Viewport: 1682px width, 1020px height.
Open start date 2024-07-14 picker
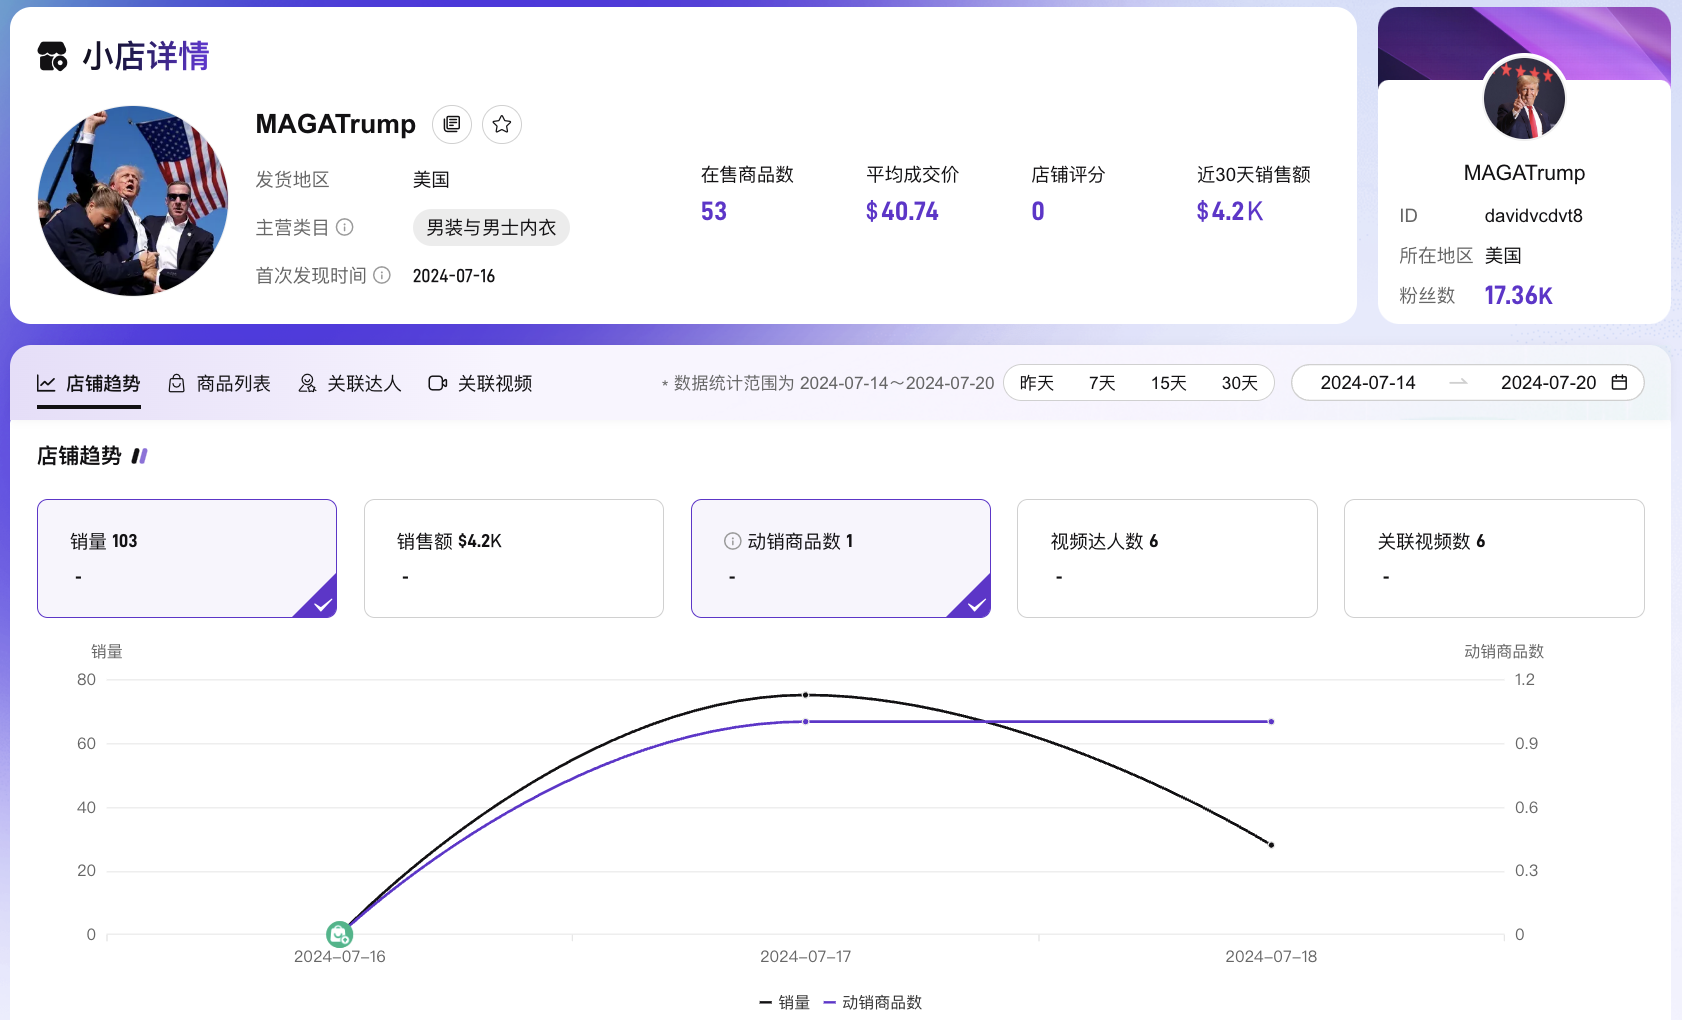1367,382
